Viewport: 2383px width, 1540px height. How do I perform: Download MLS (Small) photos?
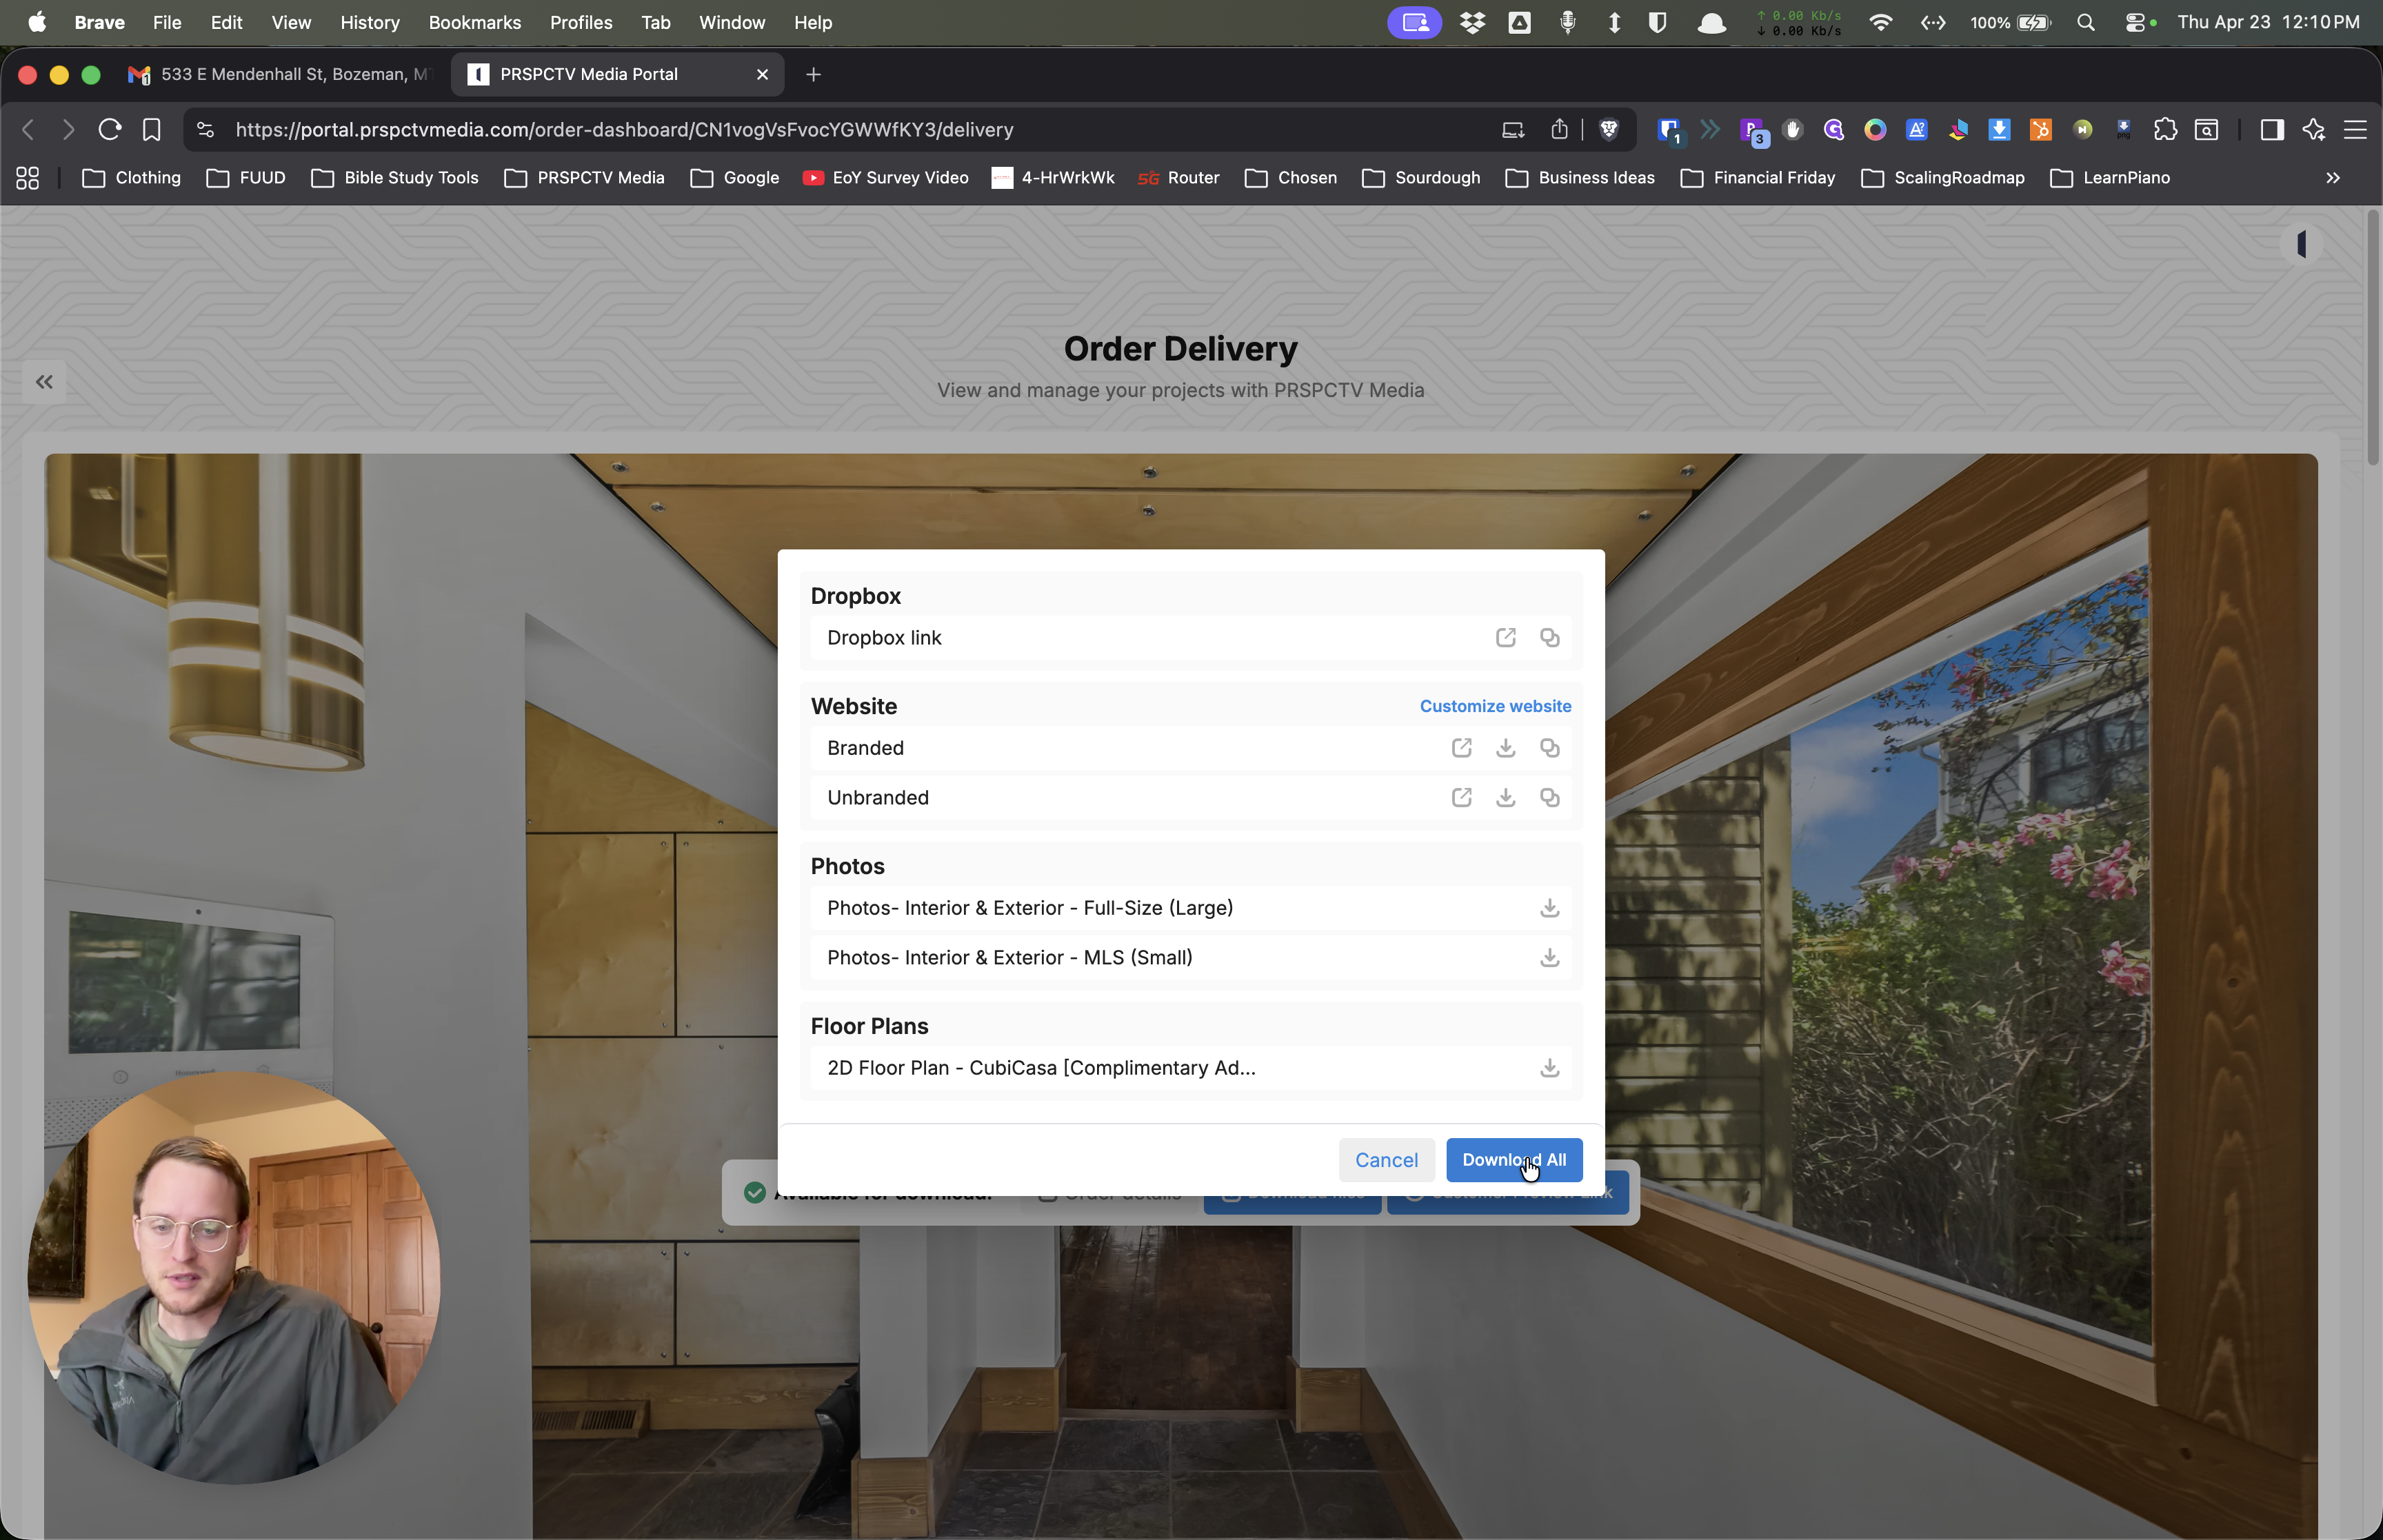click(x=1549, y=958)
